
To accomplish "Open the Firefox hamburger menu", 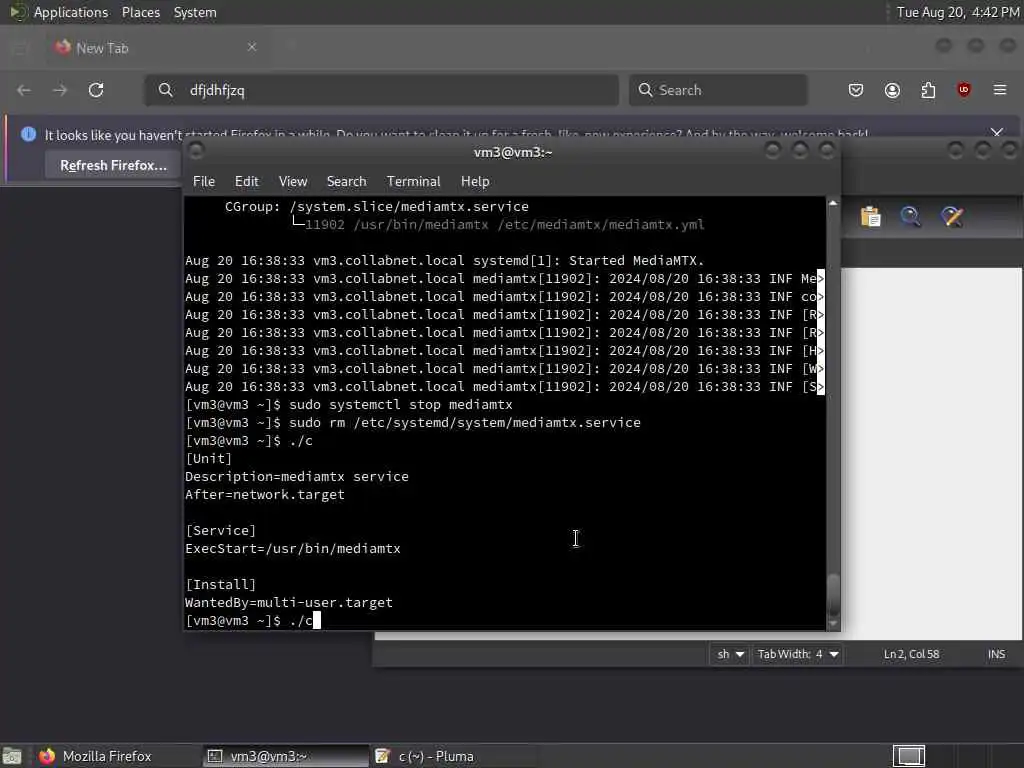I will [1000, 90].
